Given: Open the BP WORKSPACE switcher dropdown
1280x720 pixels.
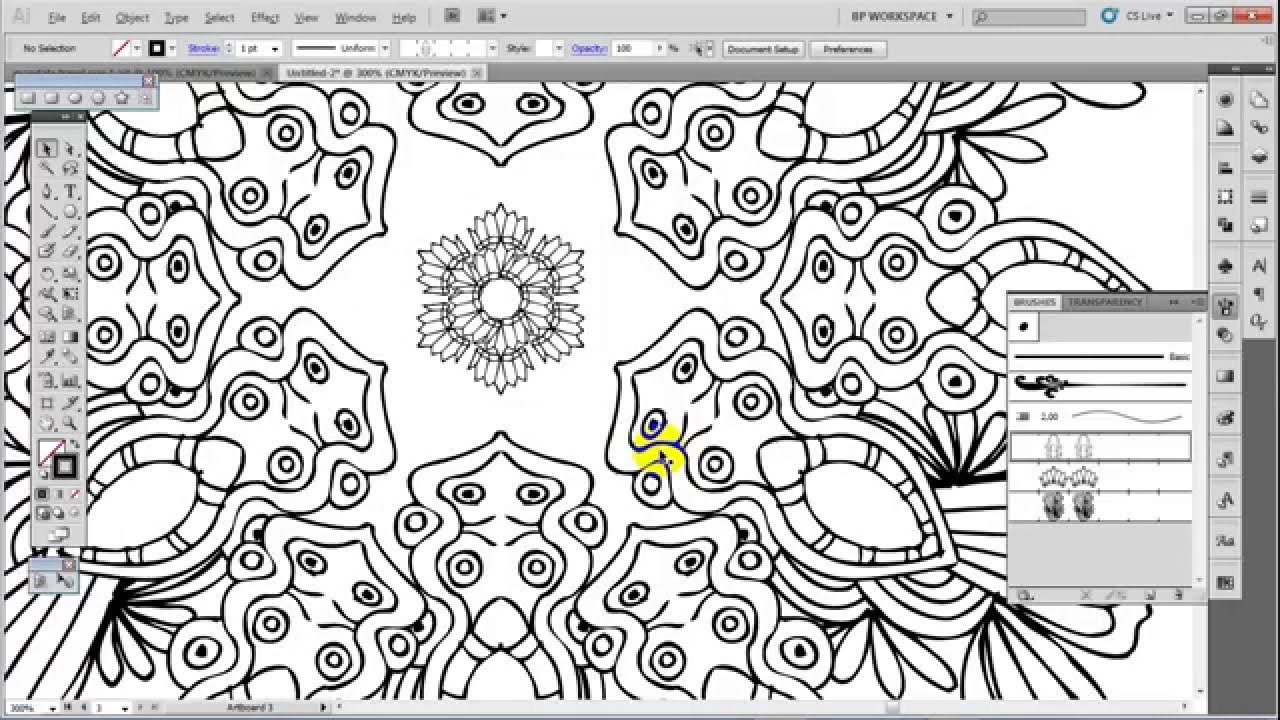Looking at the screenshot, I should pos(901,16).
